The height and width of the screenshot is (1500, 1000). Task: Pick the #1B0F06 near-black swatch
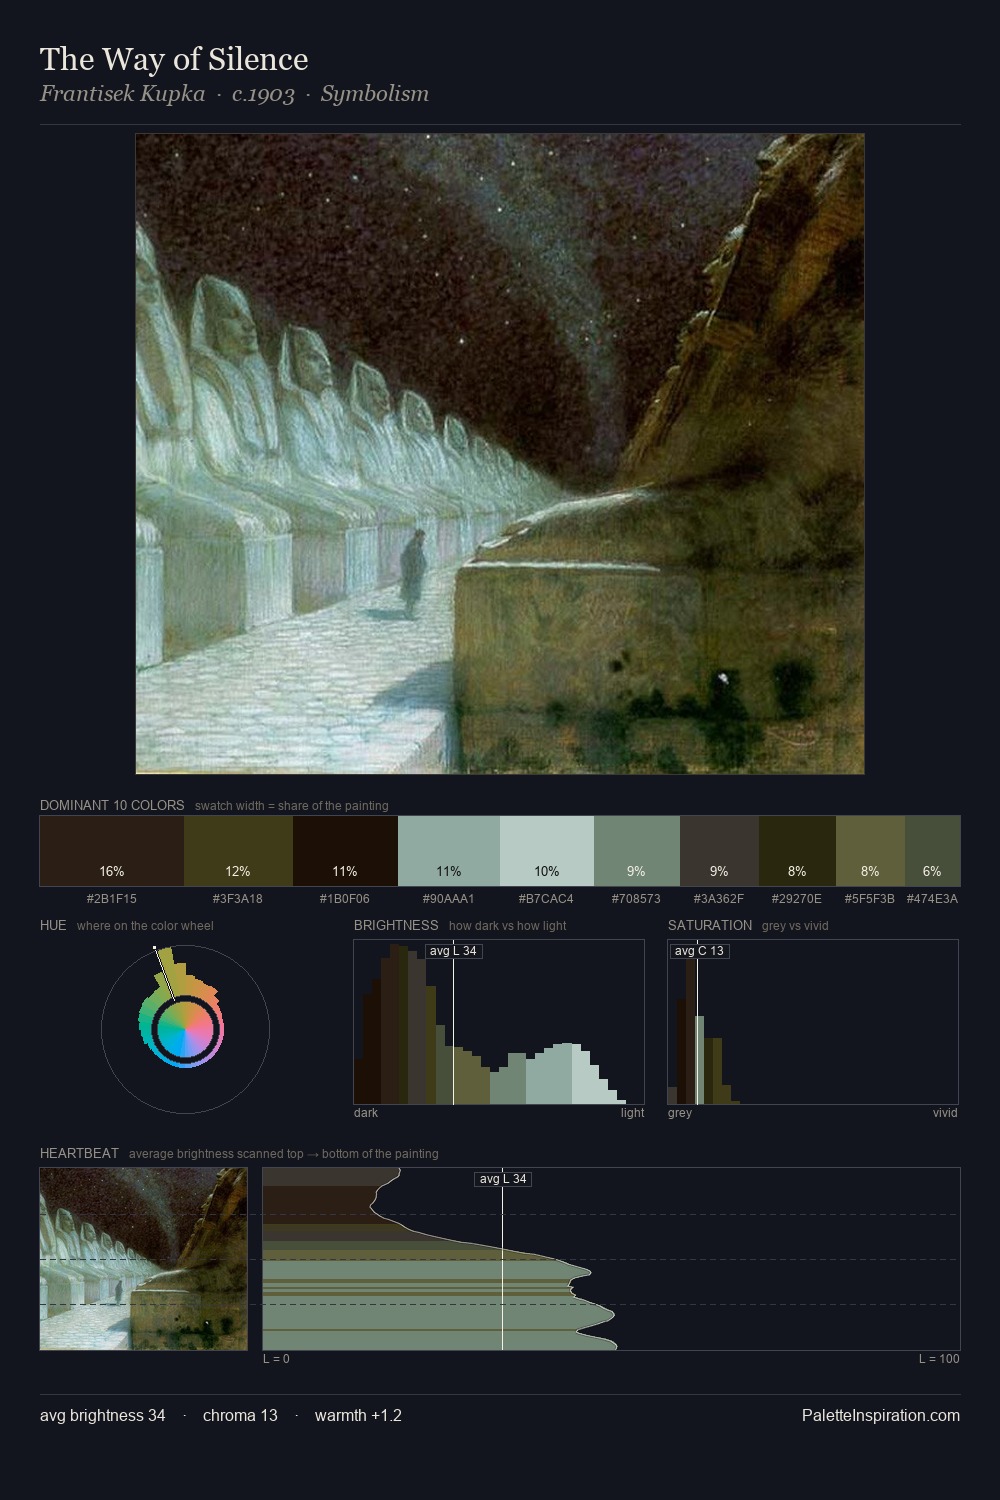pos(345,851)
